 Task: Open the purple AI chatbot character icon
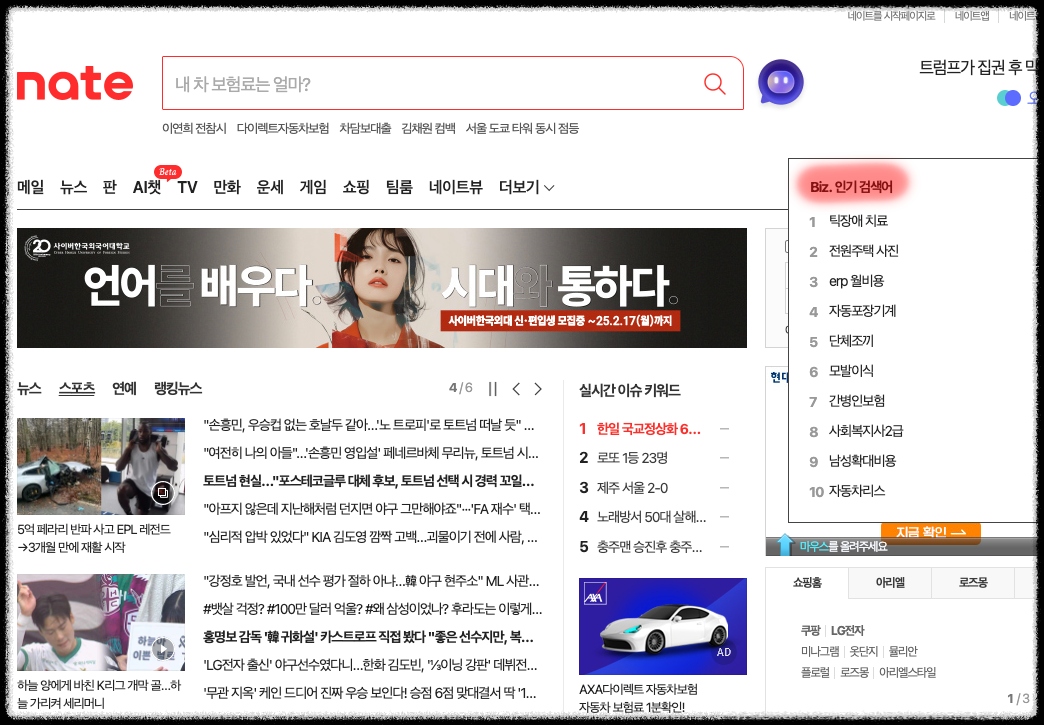(780, 83)
